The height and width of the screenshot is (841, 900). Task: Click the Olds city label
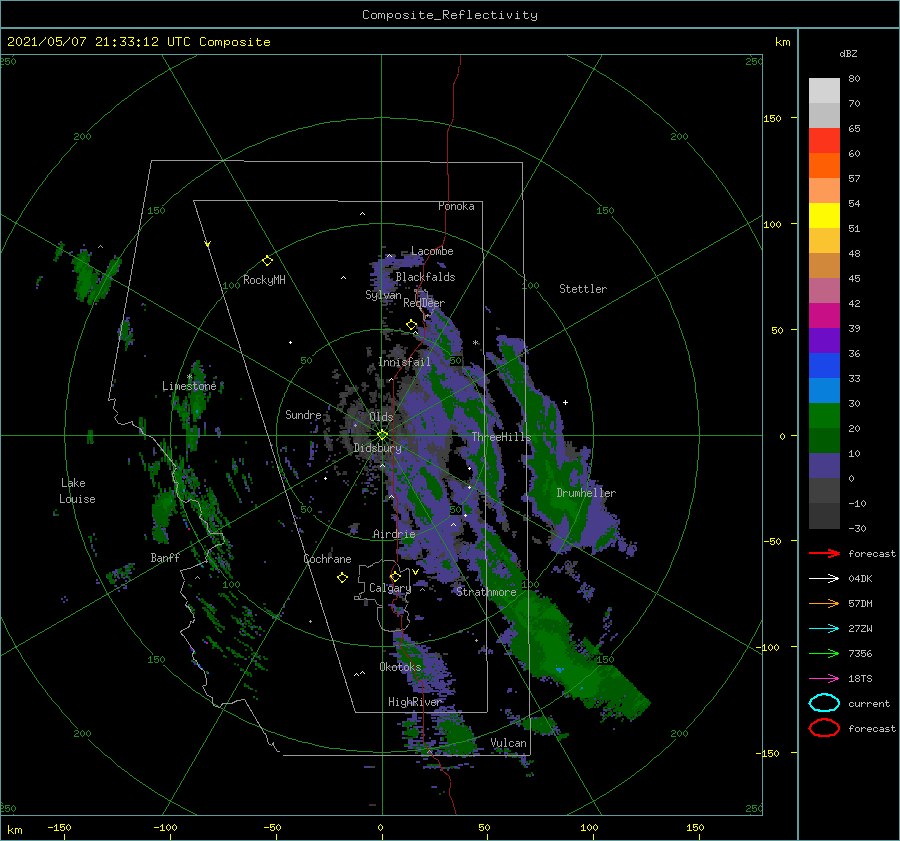point(381,417)
